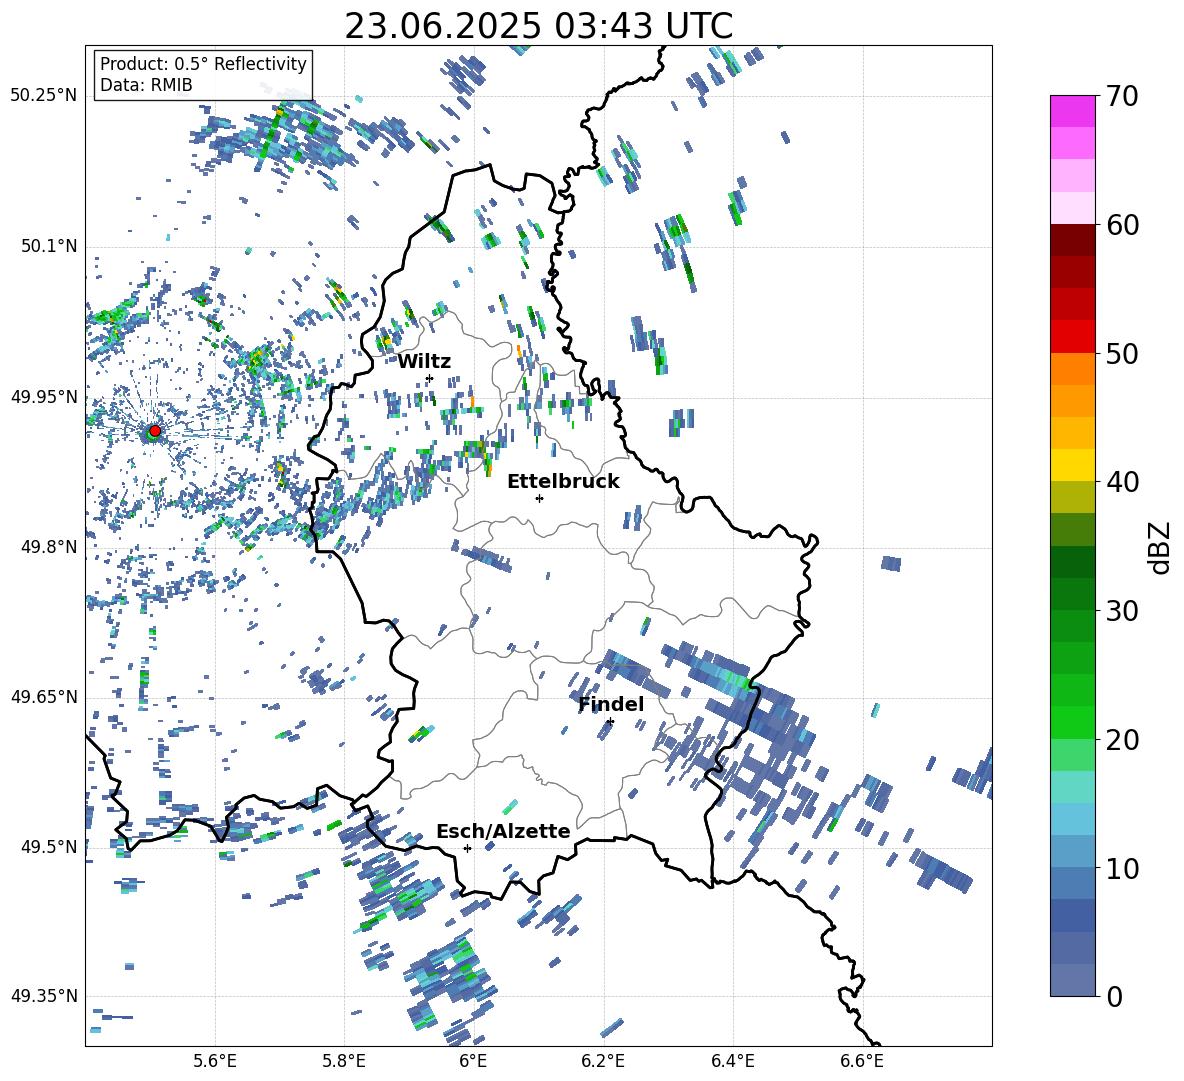
Task: Click the 60 value on colorbar
Action: click(1122, 225)
